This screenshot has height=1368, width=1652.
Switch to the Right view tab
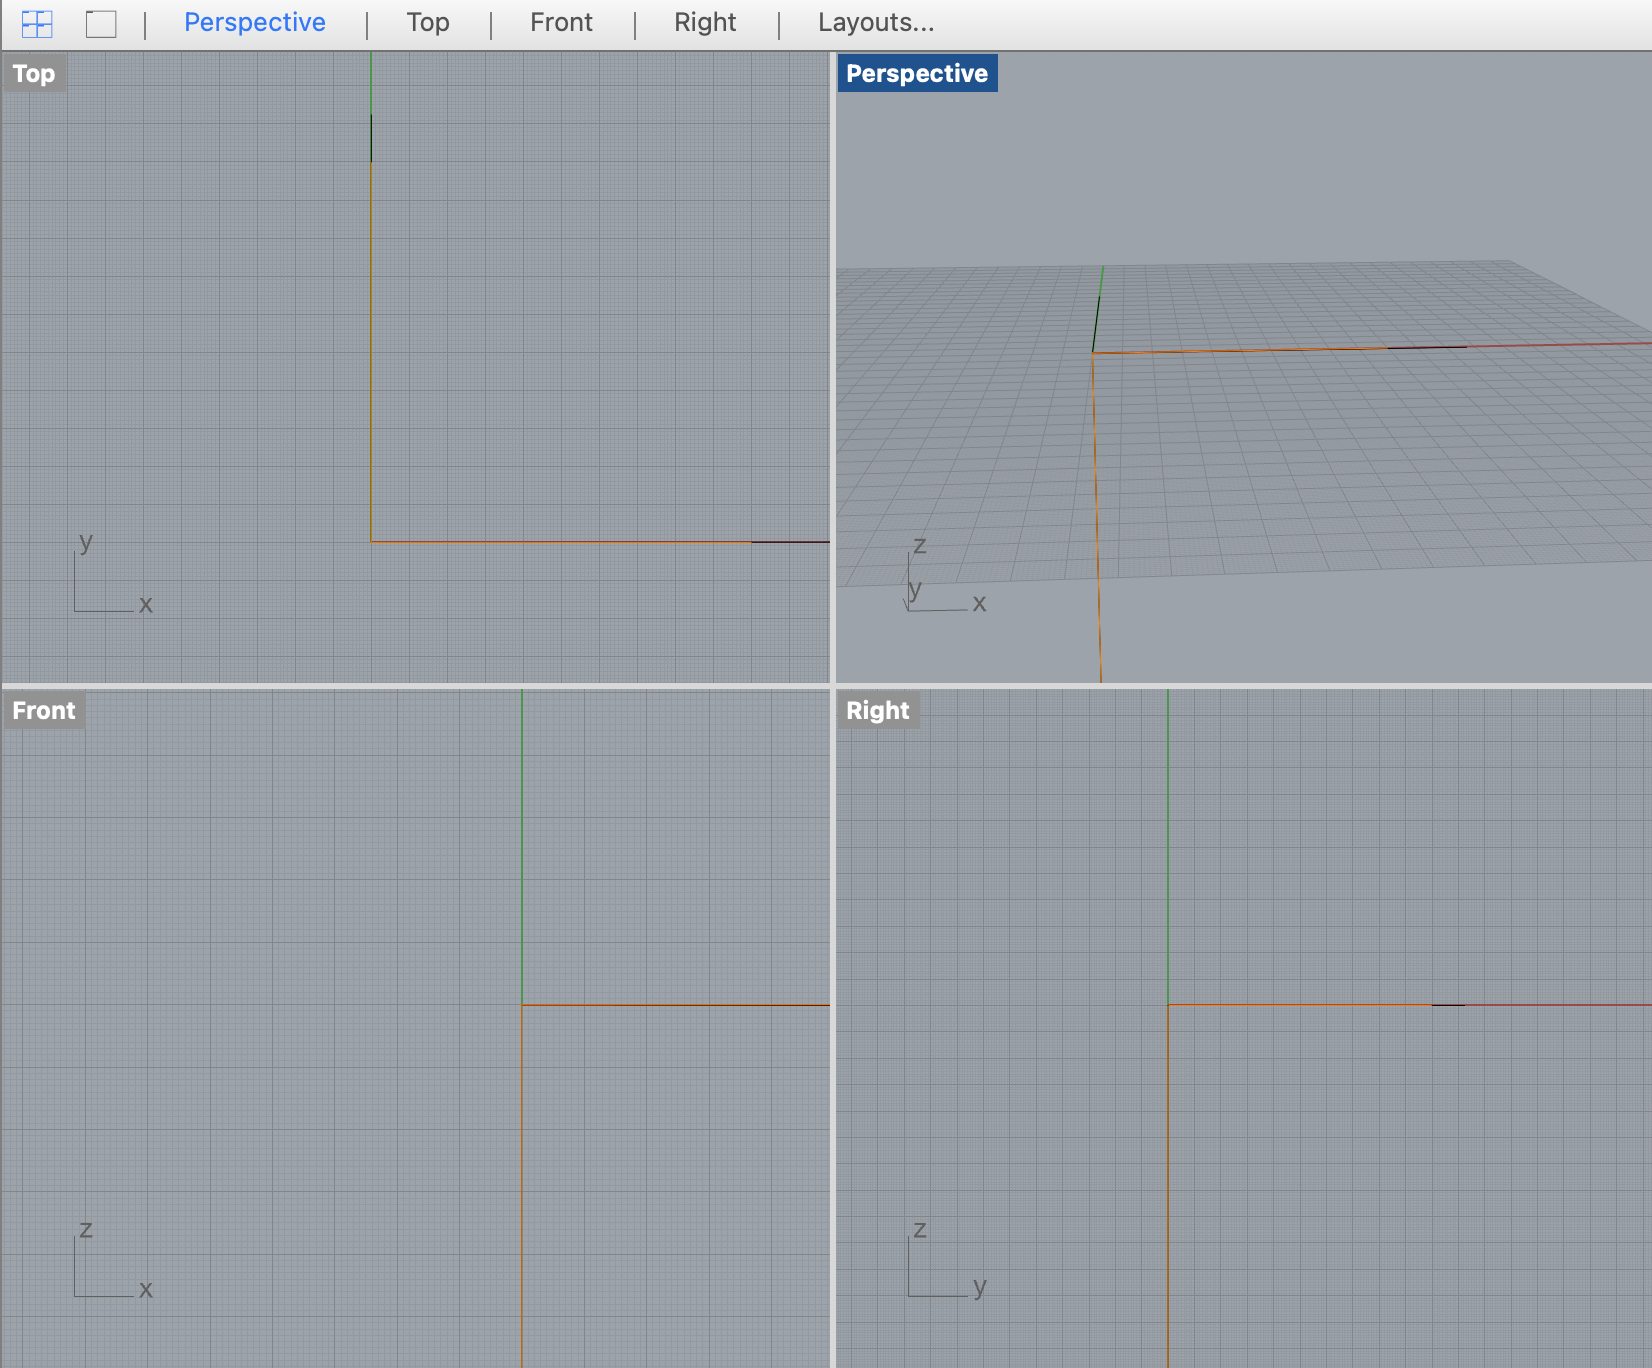(x=705, y=22)
